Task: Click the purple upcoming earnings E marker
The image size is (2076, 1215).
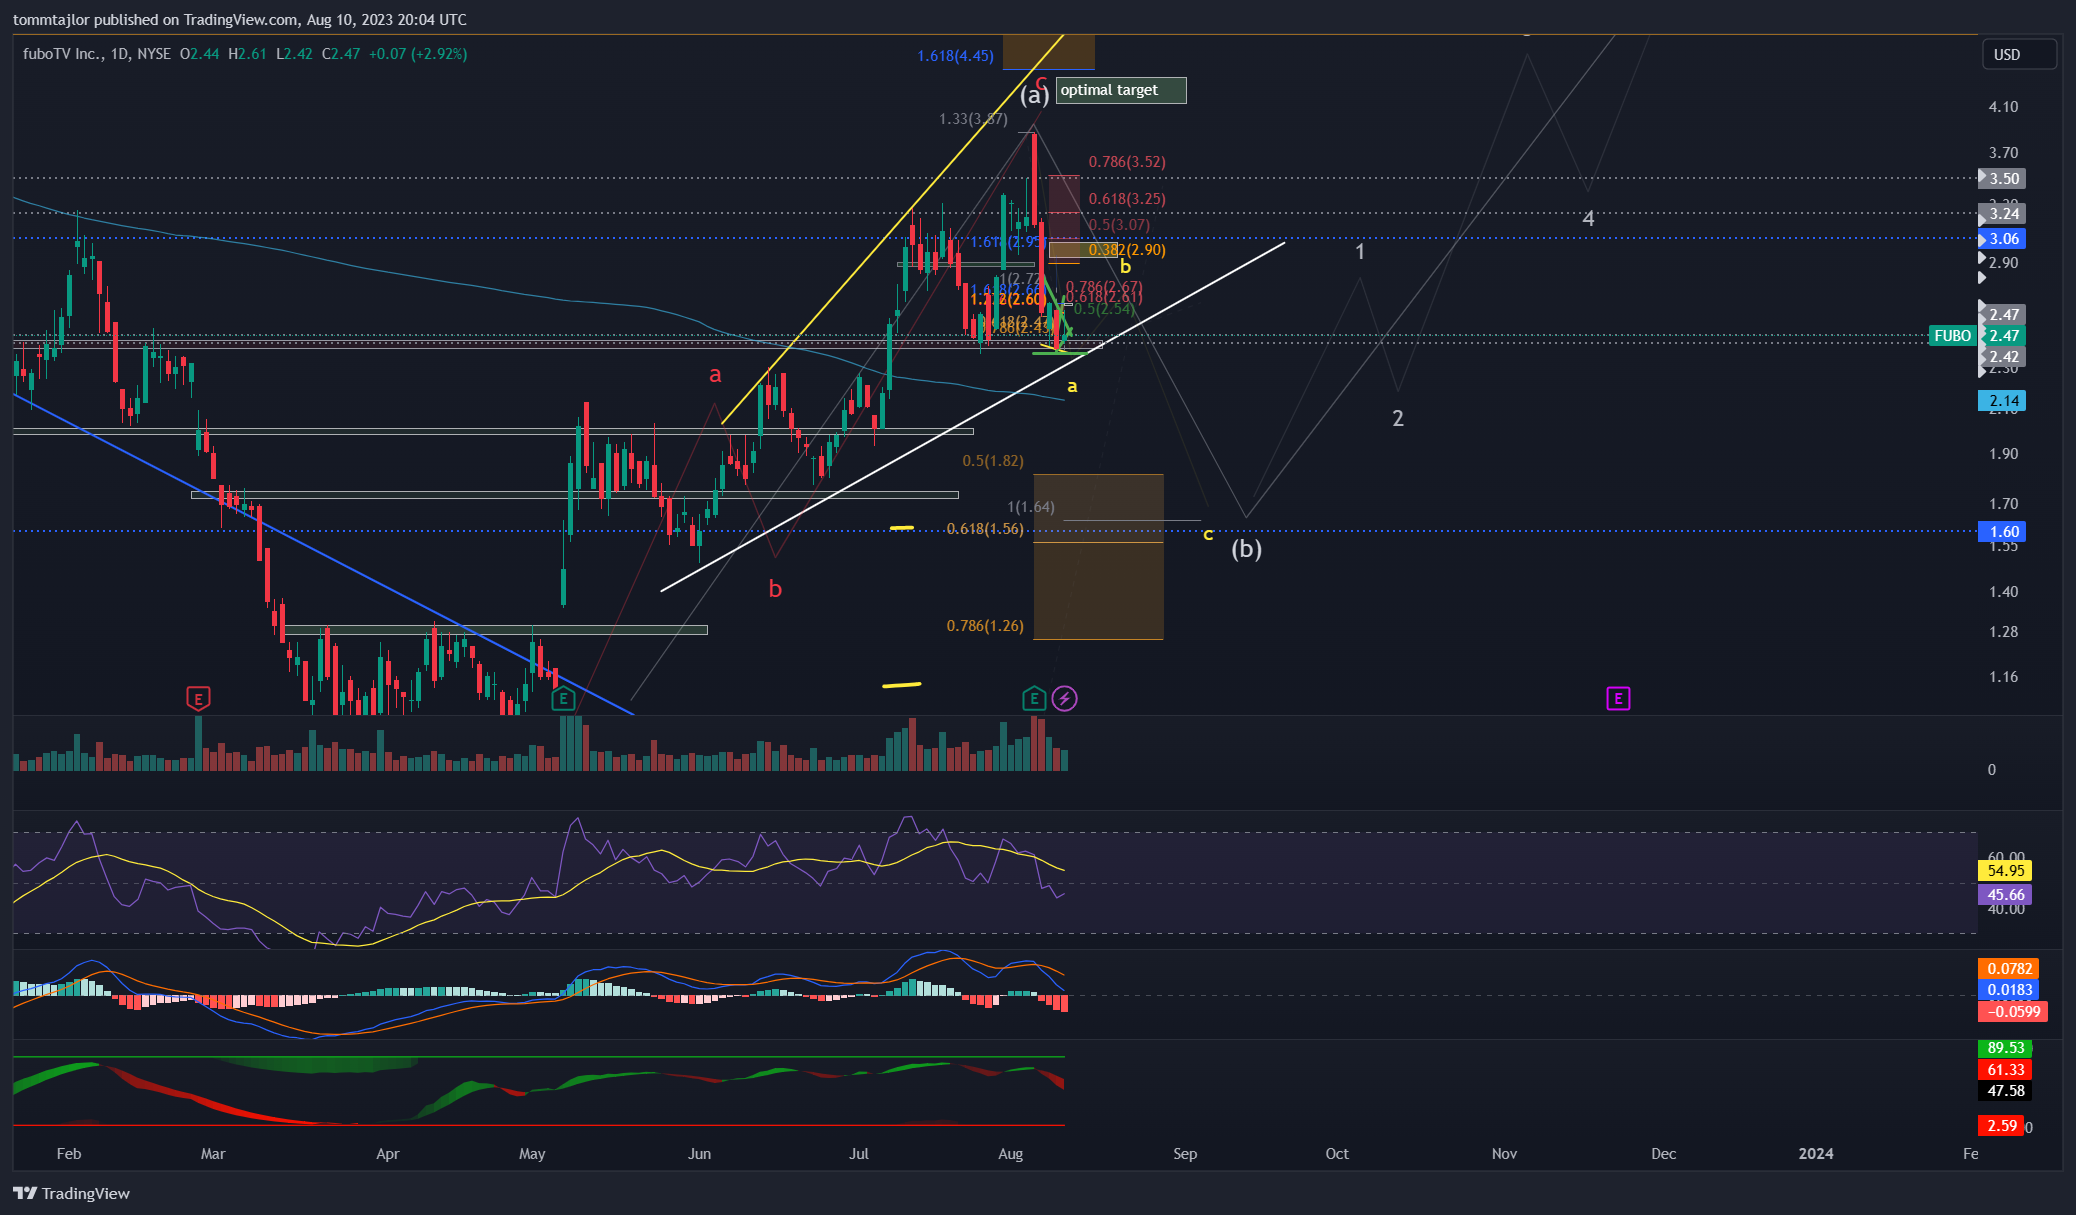Action: 1618,698
